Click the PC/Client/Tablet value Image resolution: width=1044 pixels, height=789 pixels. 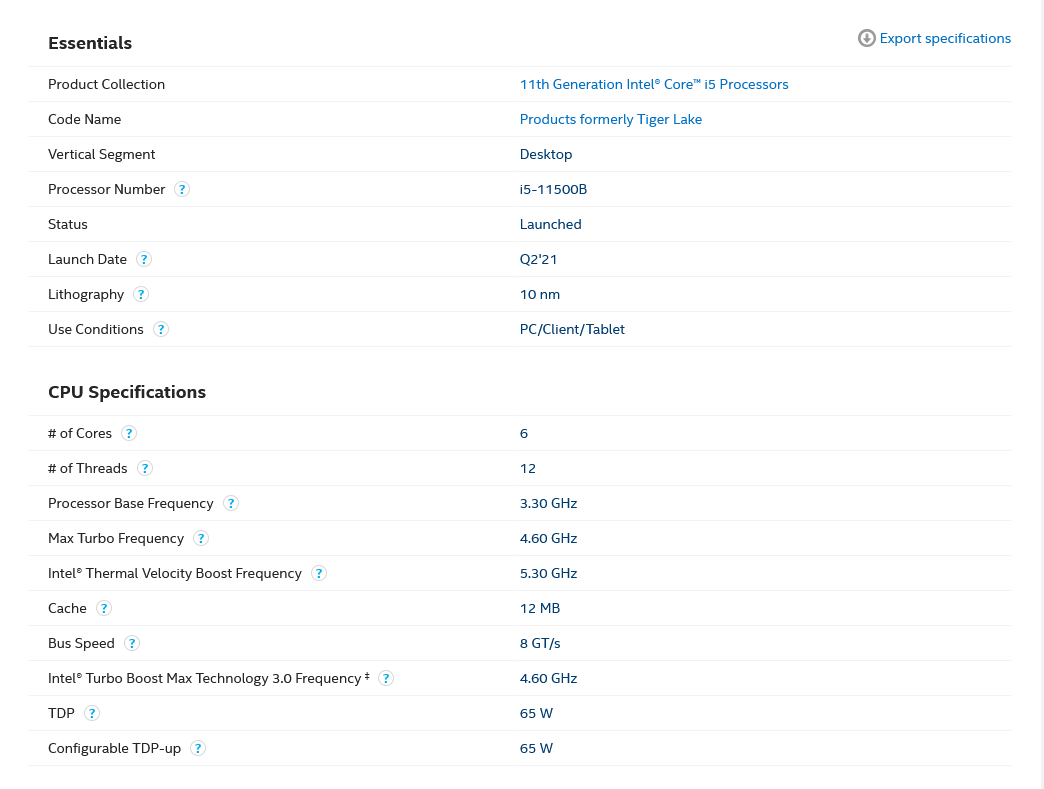click(572, 329)
